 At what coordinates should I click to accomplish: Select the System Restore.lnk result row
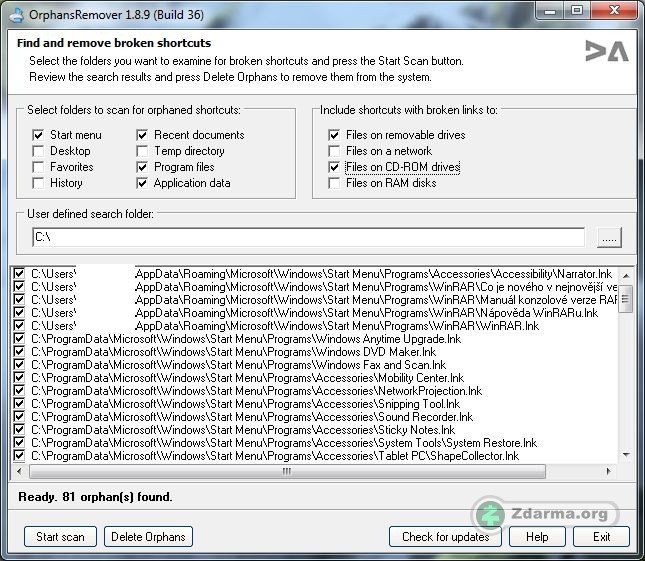pos(284,443)
